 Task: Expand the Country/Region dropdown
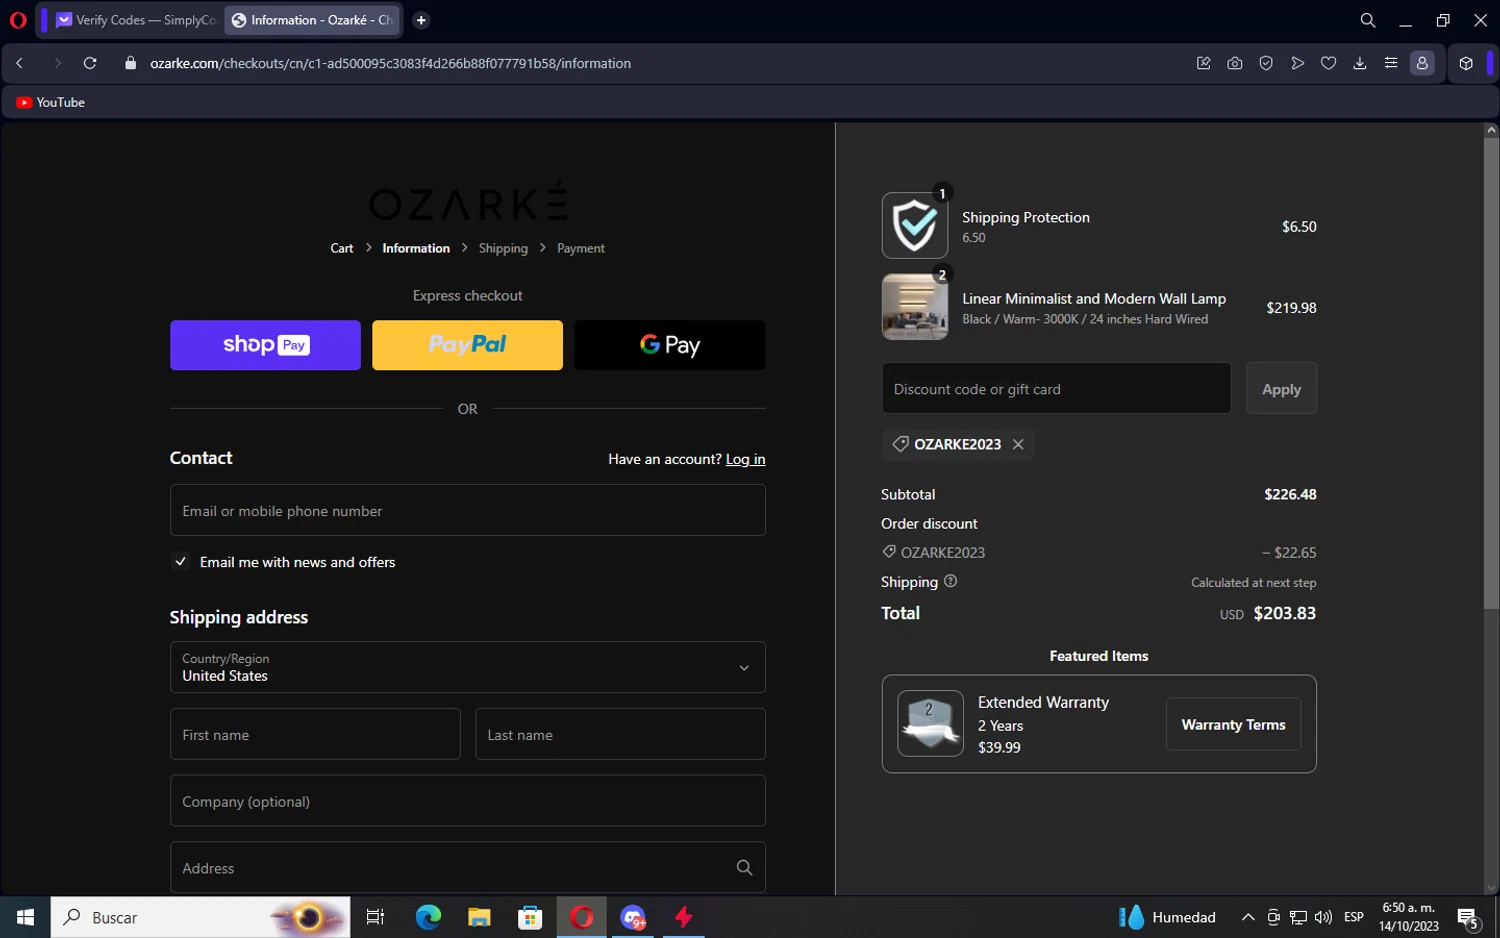click(467, 667)
